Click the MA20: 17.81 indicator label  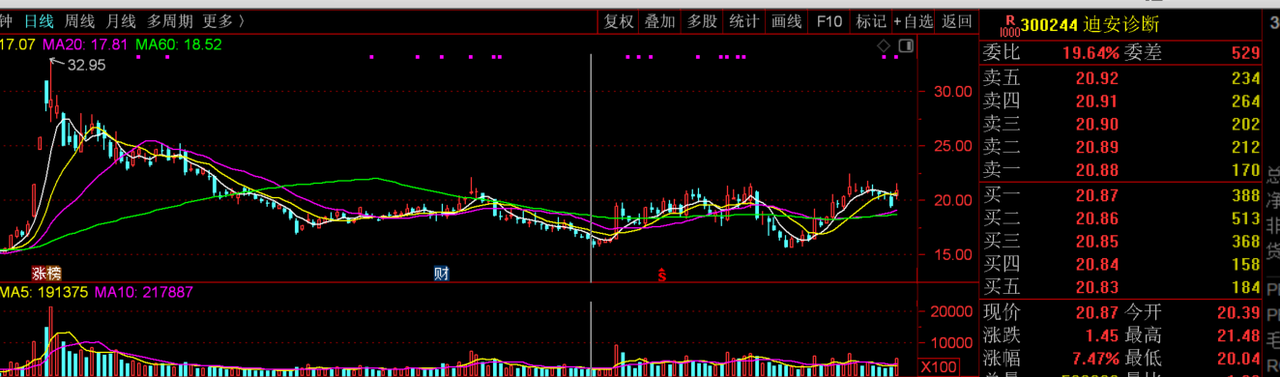(86, 44)
